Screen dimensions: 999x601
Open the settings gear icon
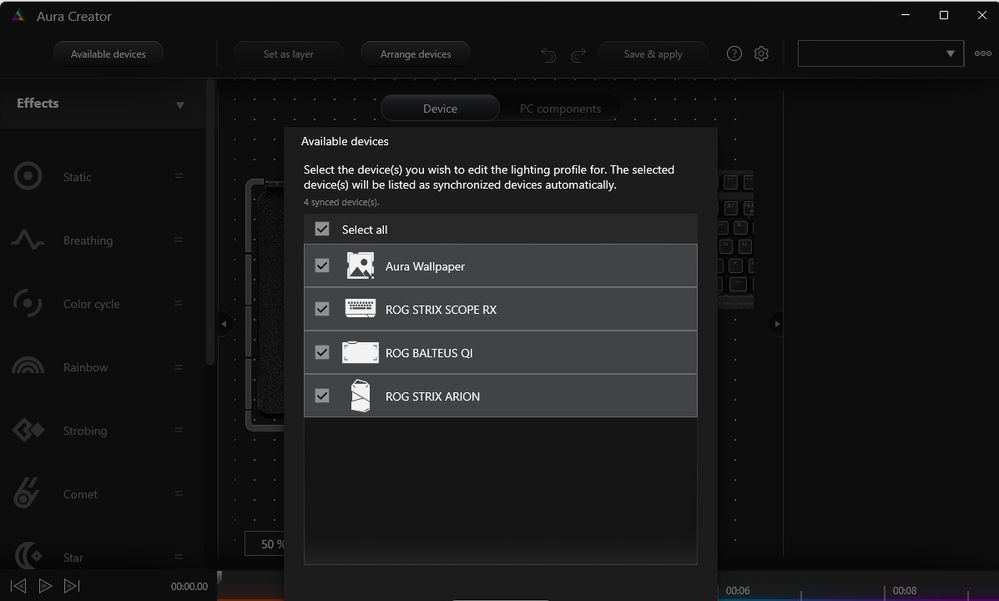point(761,54)
